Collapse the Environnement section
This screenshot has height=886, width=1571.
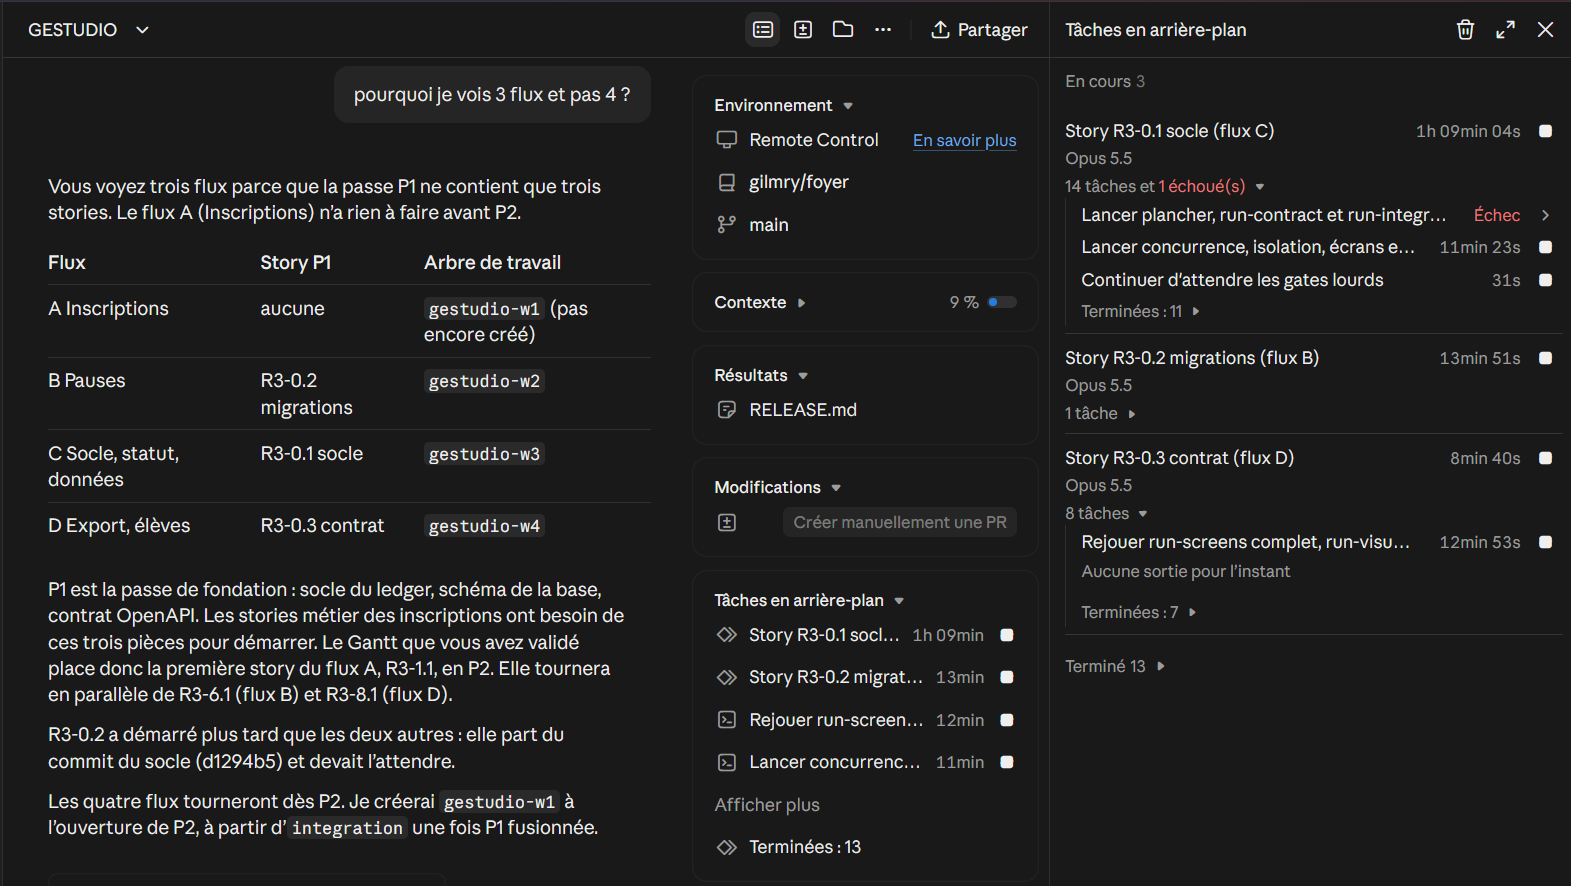[848, 106]
